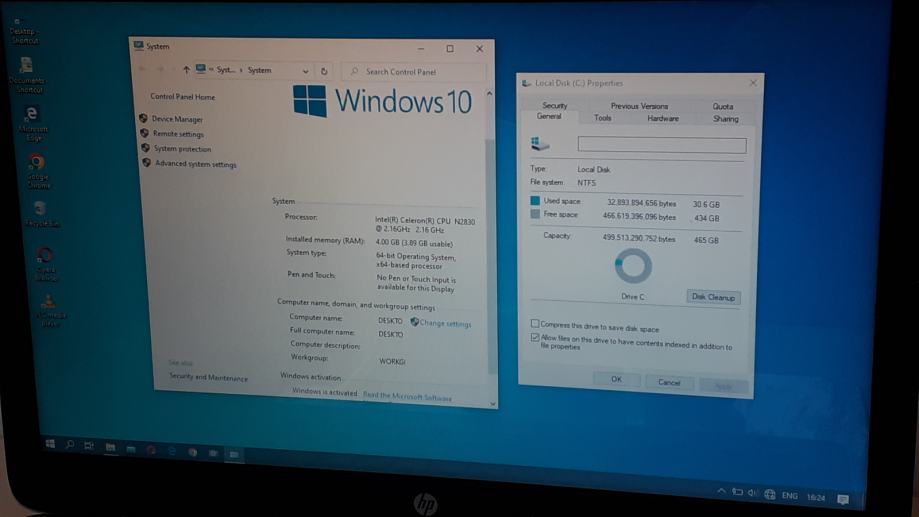Open the Action Center notification icon
919x517 pixels.
[843, 499]
